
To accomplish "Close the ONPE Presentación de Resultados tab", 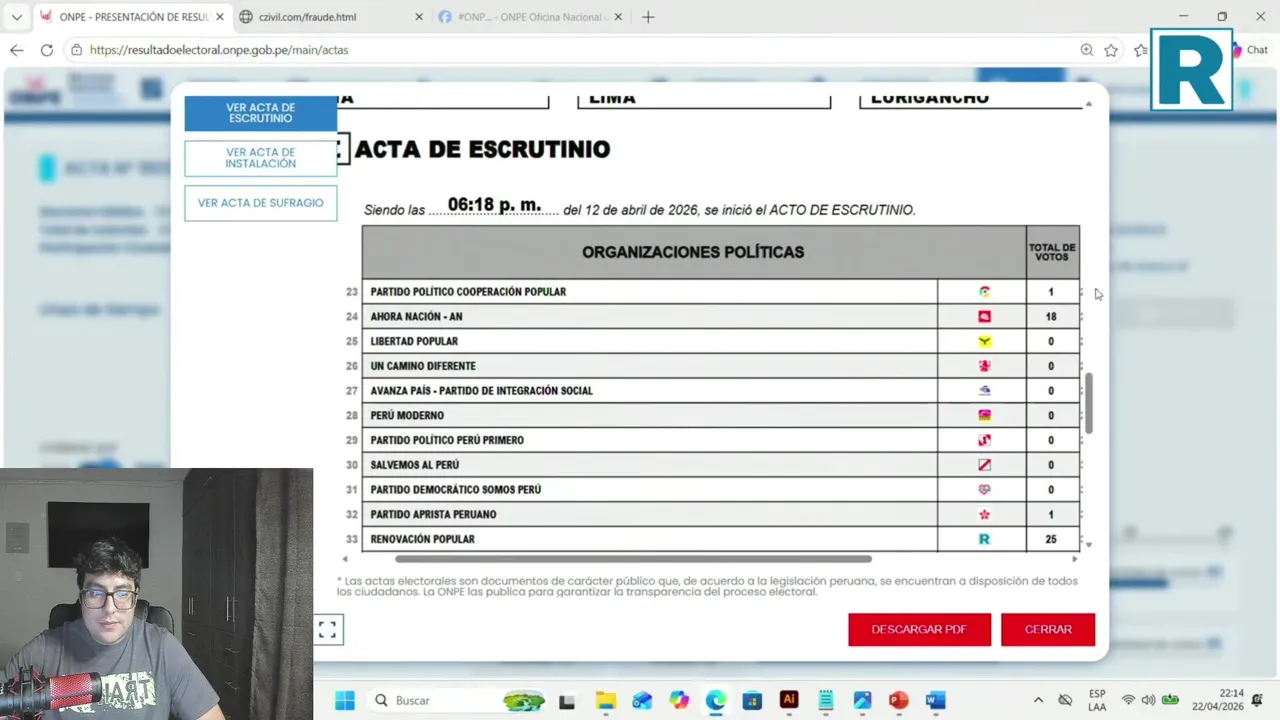I will pos(220,17).
